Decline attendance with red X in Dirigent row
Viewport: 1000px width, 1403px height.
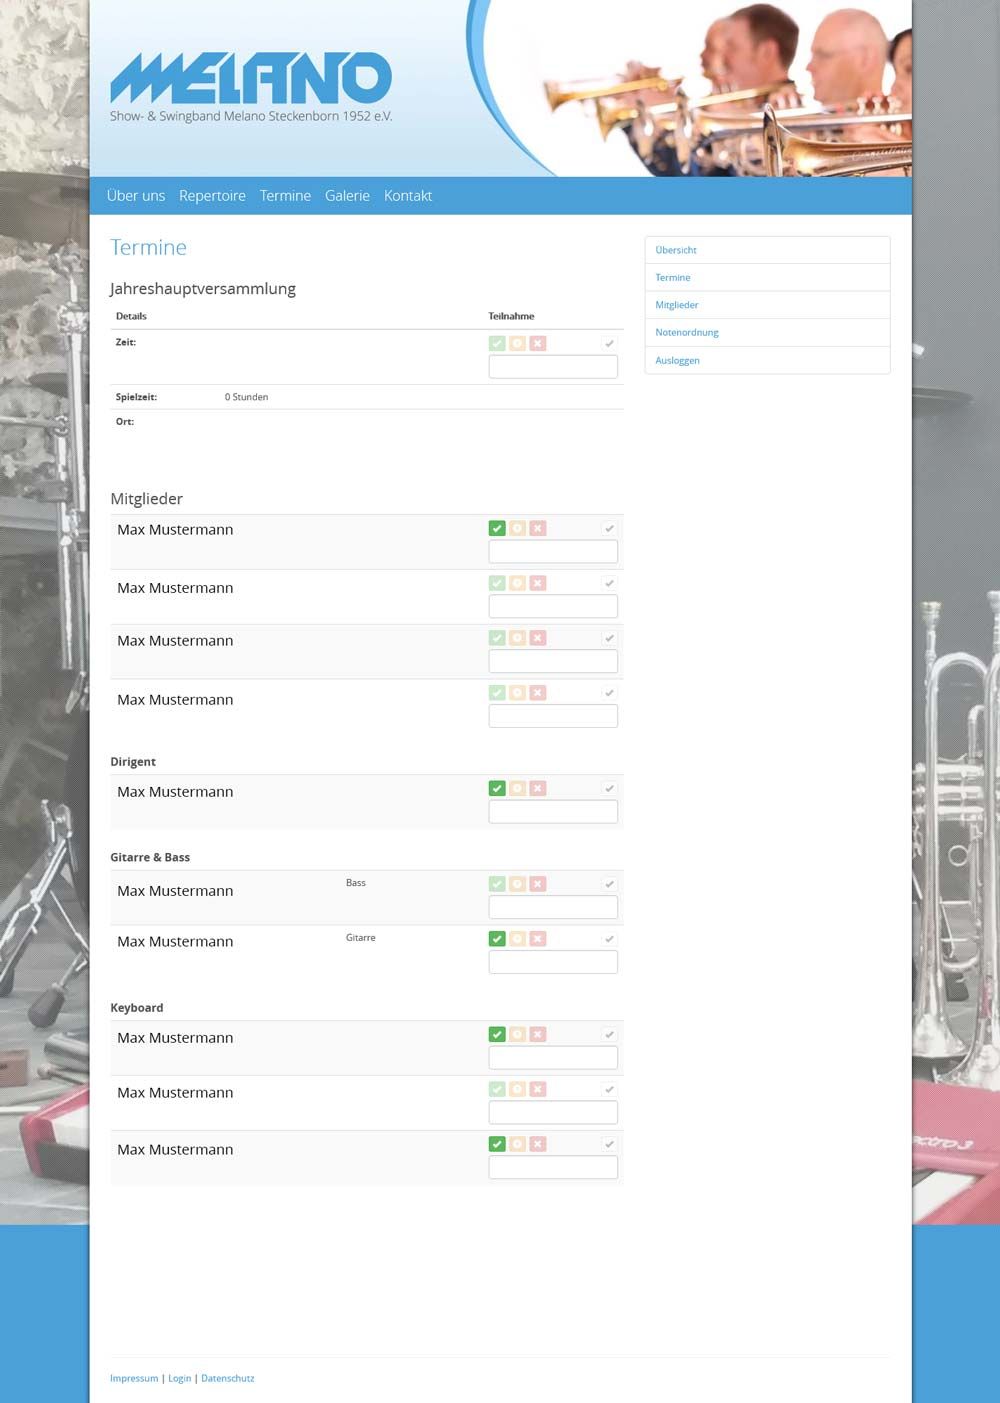tap(538, 788)
